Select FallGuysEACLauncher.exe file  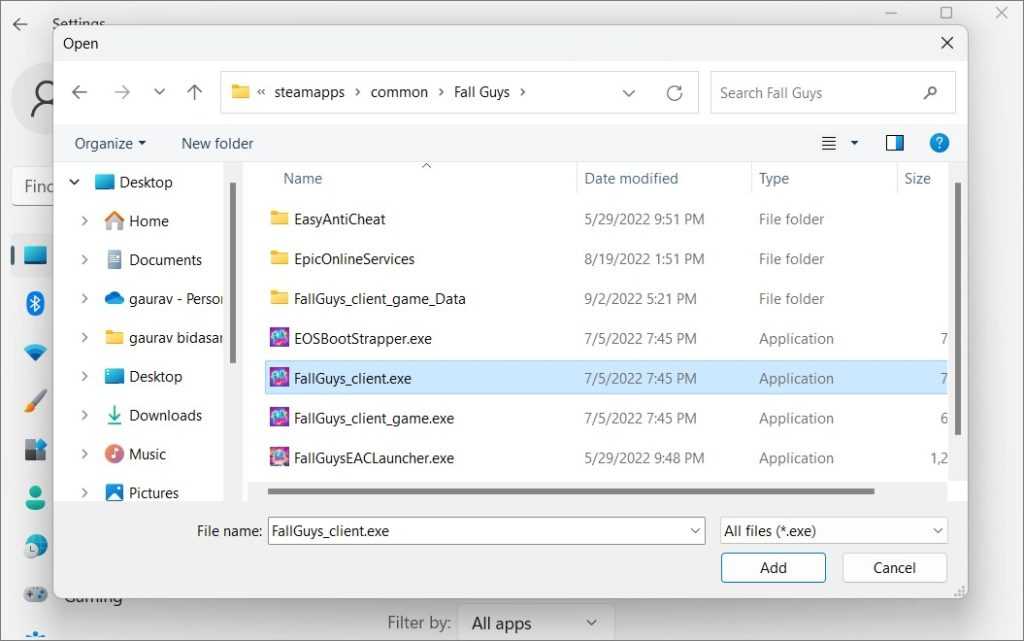[606, 458]
